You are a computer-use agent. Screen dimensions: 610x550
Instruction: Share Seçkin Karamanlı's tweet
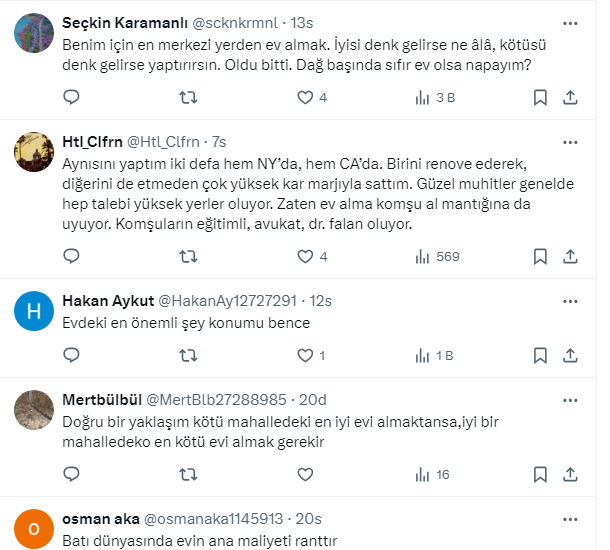point(570,97)
